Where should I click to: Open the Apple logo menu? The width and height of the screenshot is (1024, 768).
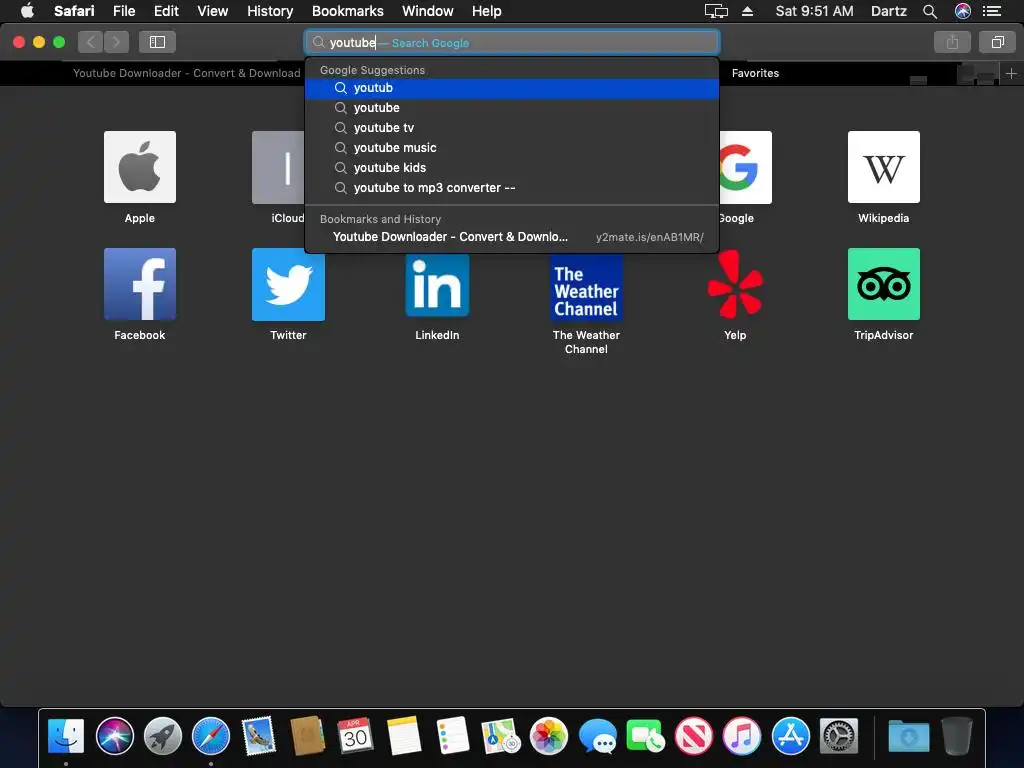pos(27,10)
